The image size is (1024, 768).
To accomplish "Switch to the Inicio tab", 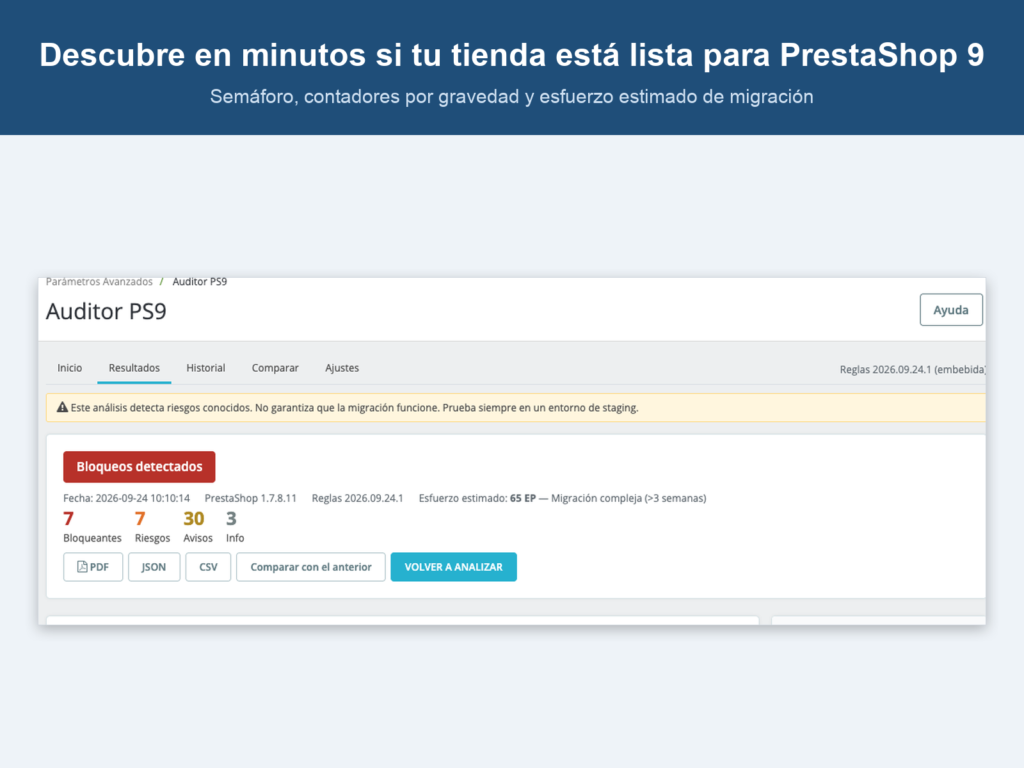I will pyautogui.click(x=70, y=368).
